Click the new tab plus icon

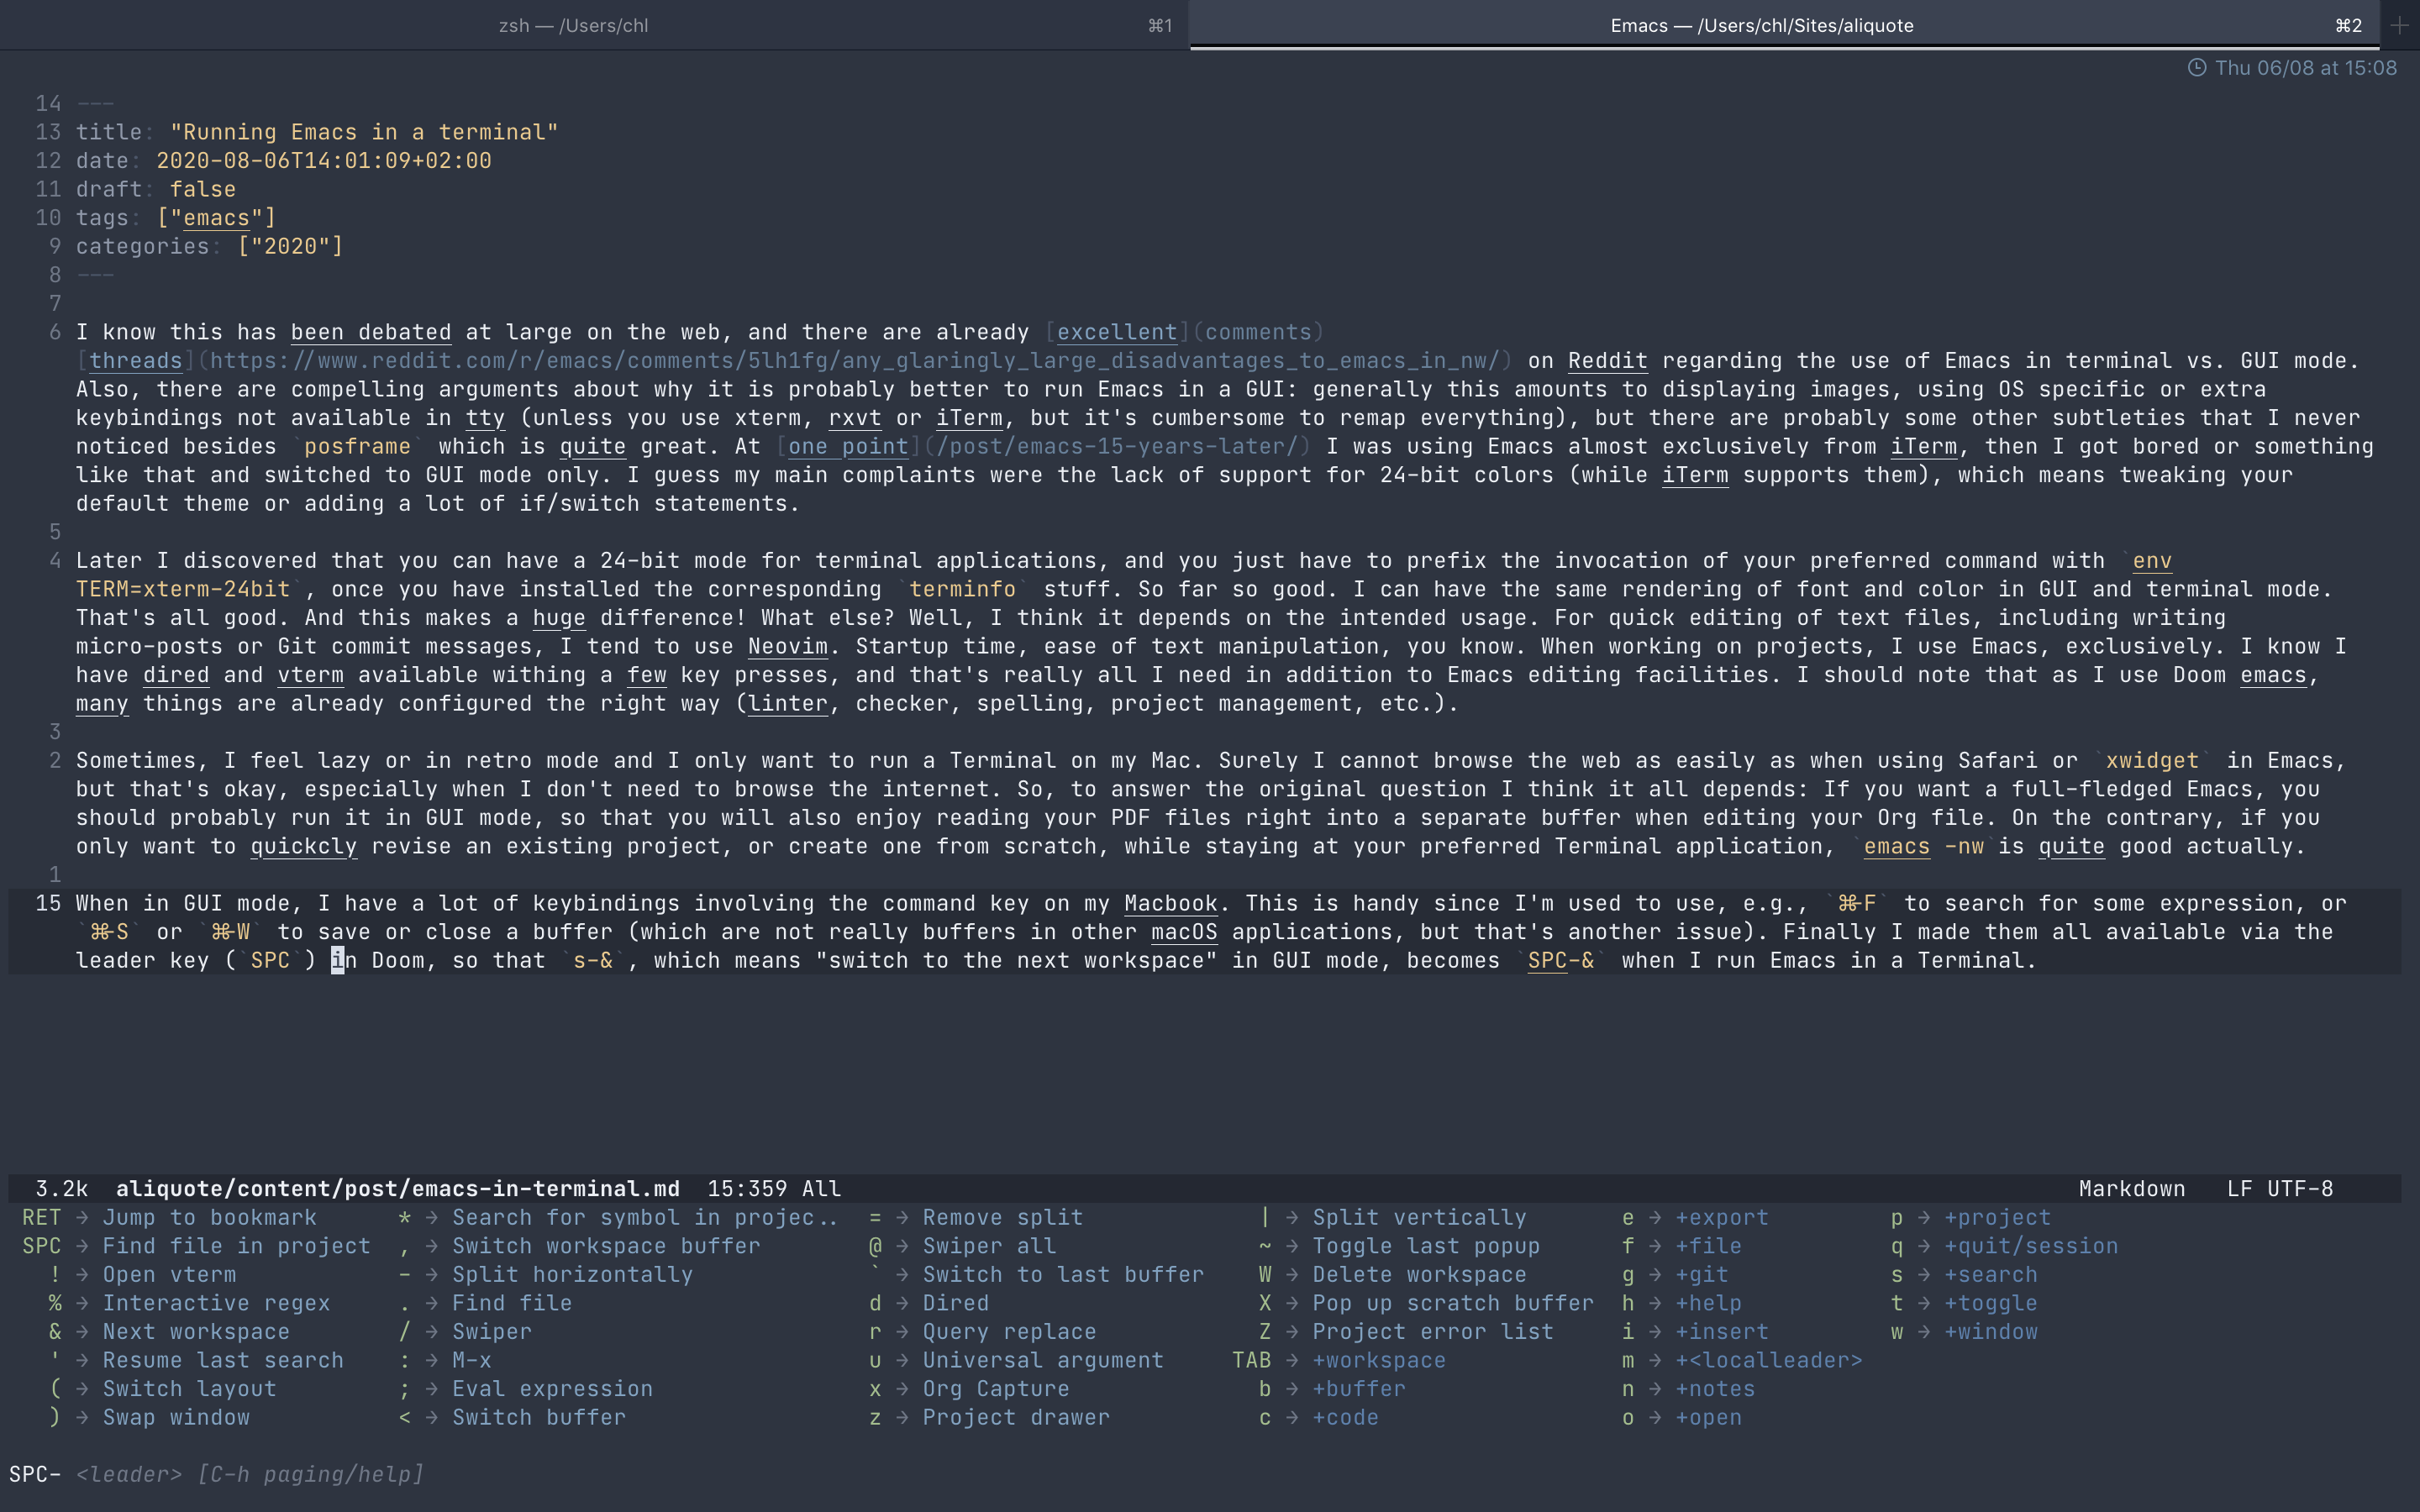pyautogui.click(x=2398, y=25)
